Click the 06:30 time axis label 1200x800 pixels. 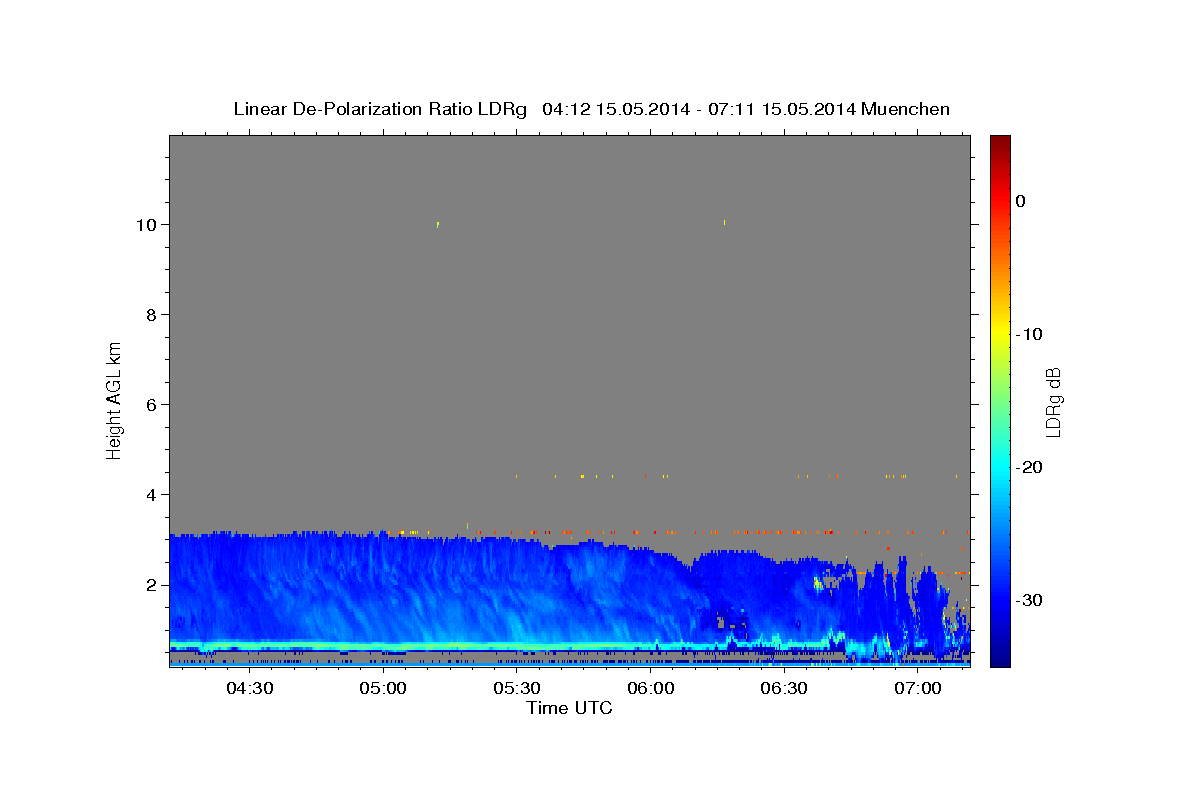point(784,688)
